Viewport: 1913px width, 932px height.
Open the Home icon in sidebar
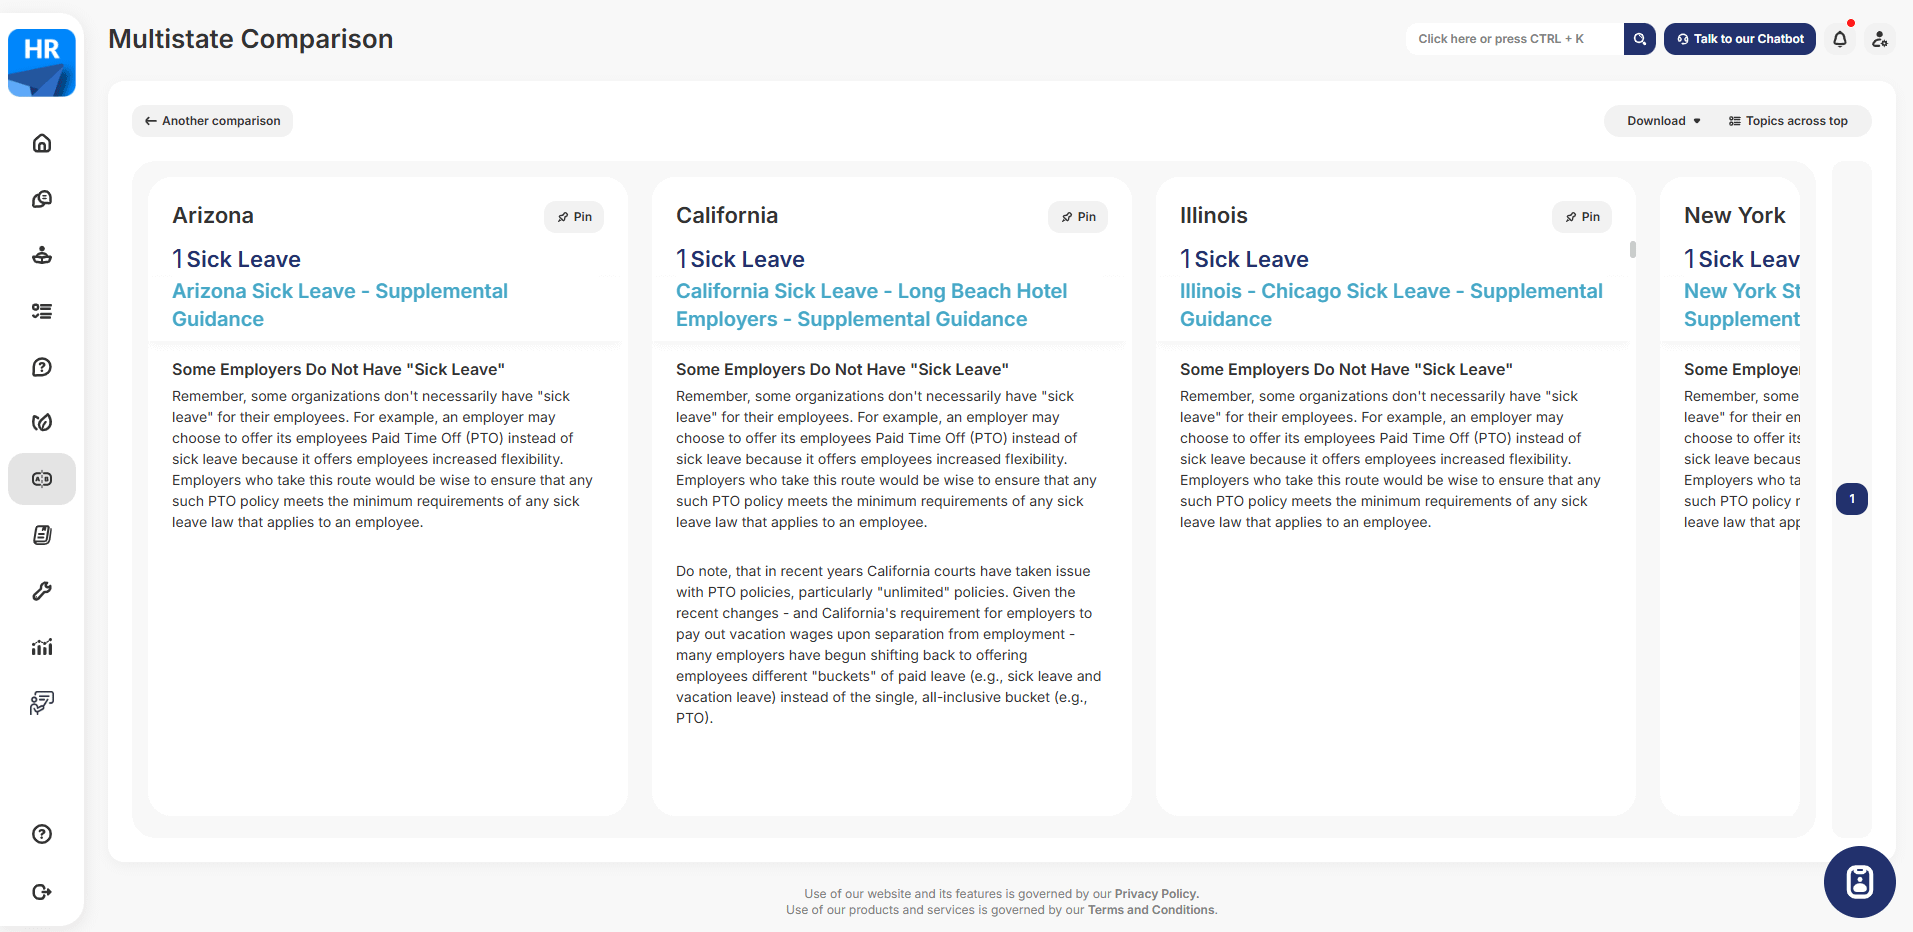tap(42, 143)
